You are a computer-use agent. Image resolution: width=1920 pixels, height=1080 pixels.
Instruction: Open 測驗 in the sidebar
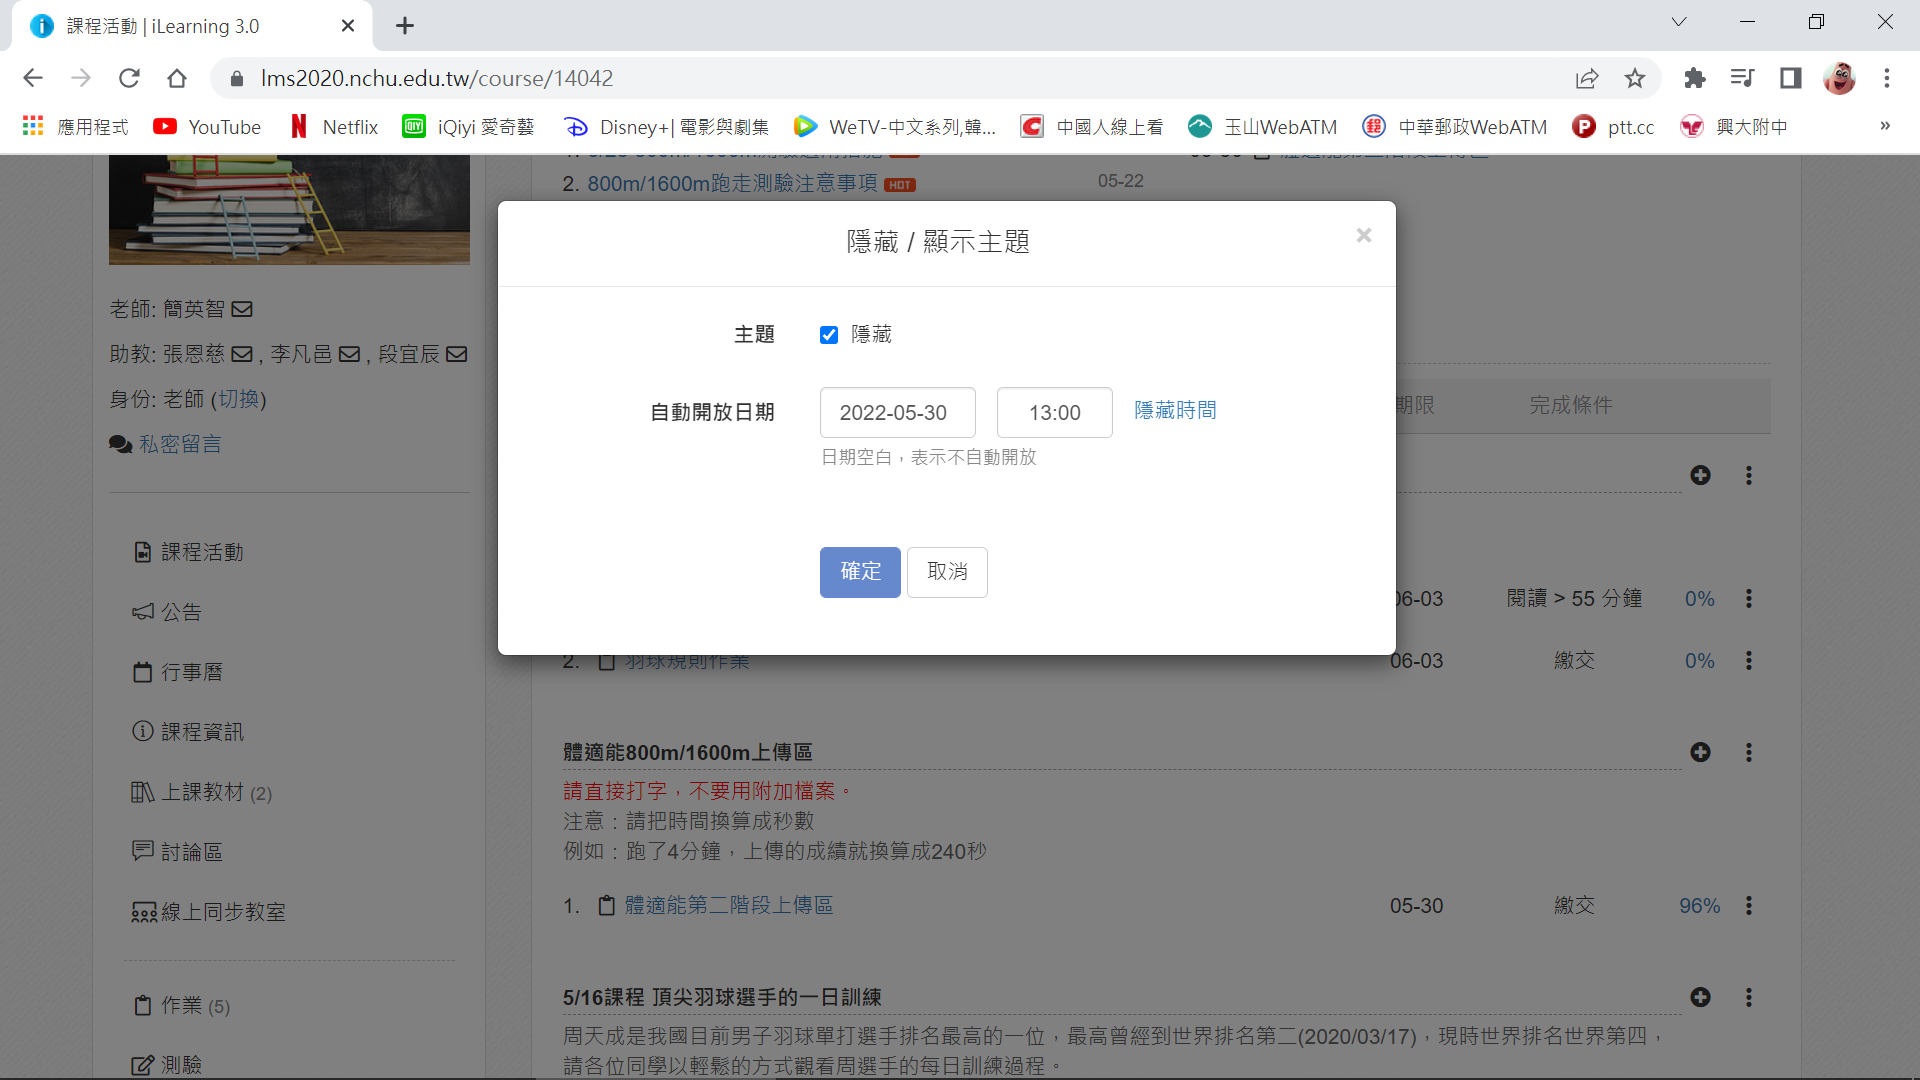click(x=168, y=1065)
